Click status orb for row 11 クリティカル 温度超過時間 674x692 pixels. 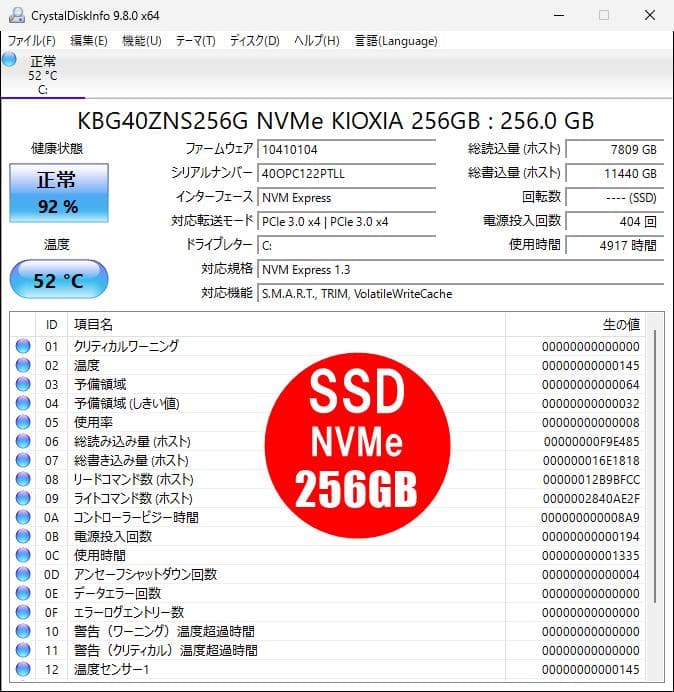click(x=23, y=650)
